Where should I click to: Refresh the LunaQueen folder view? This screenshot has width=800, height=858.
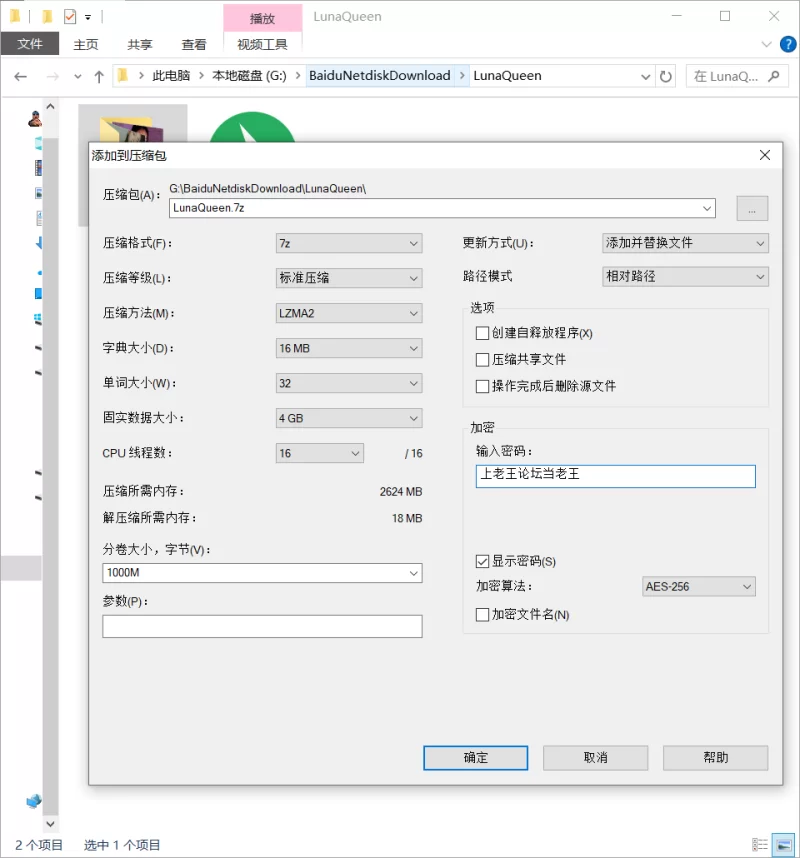point(666,76)
